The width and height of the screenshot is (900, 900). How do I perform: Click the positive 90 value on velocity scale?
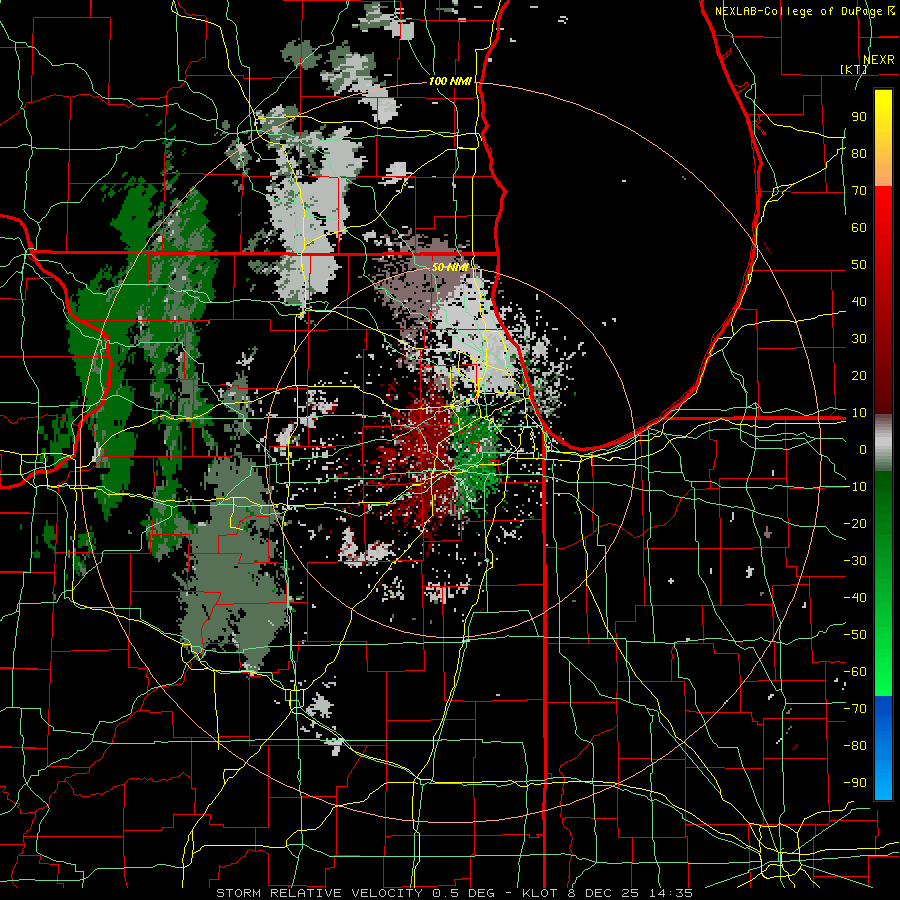pyautogui.click(x=859, y=117)
